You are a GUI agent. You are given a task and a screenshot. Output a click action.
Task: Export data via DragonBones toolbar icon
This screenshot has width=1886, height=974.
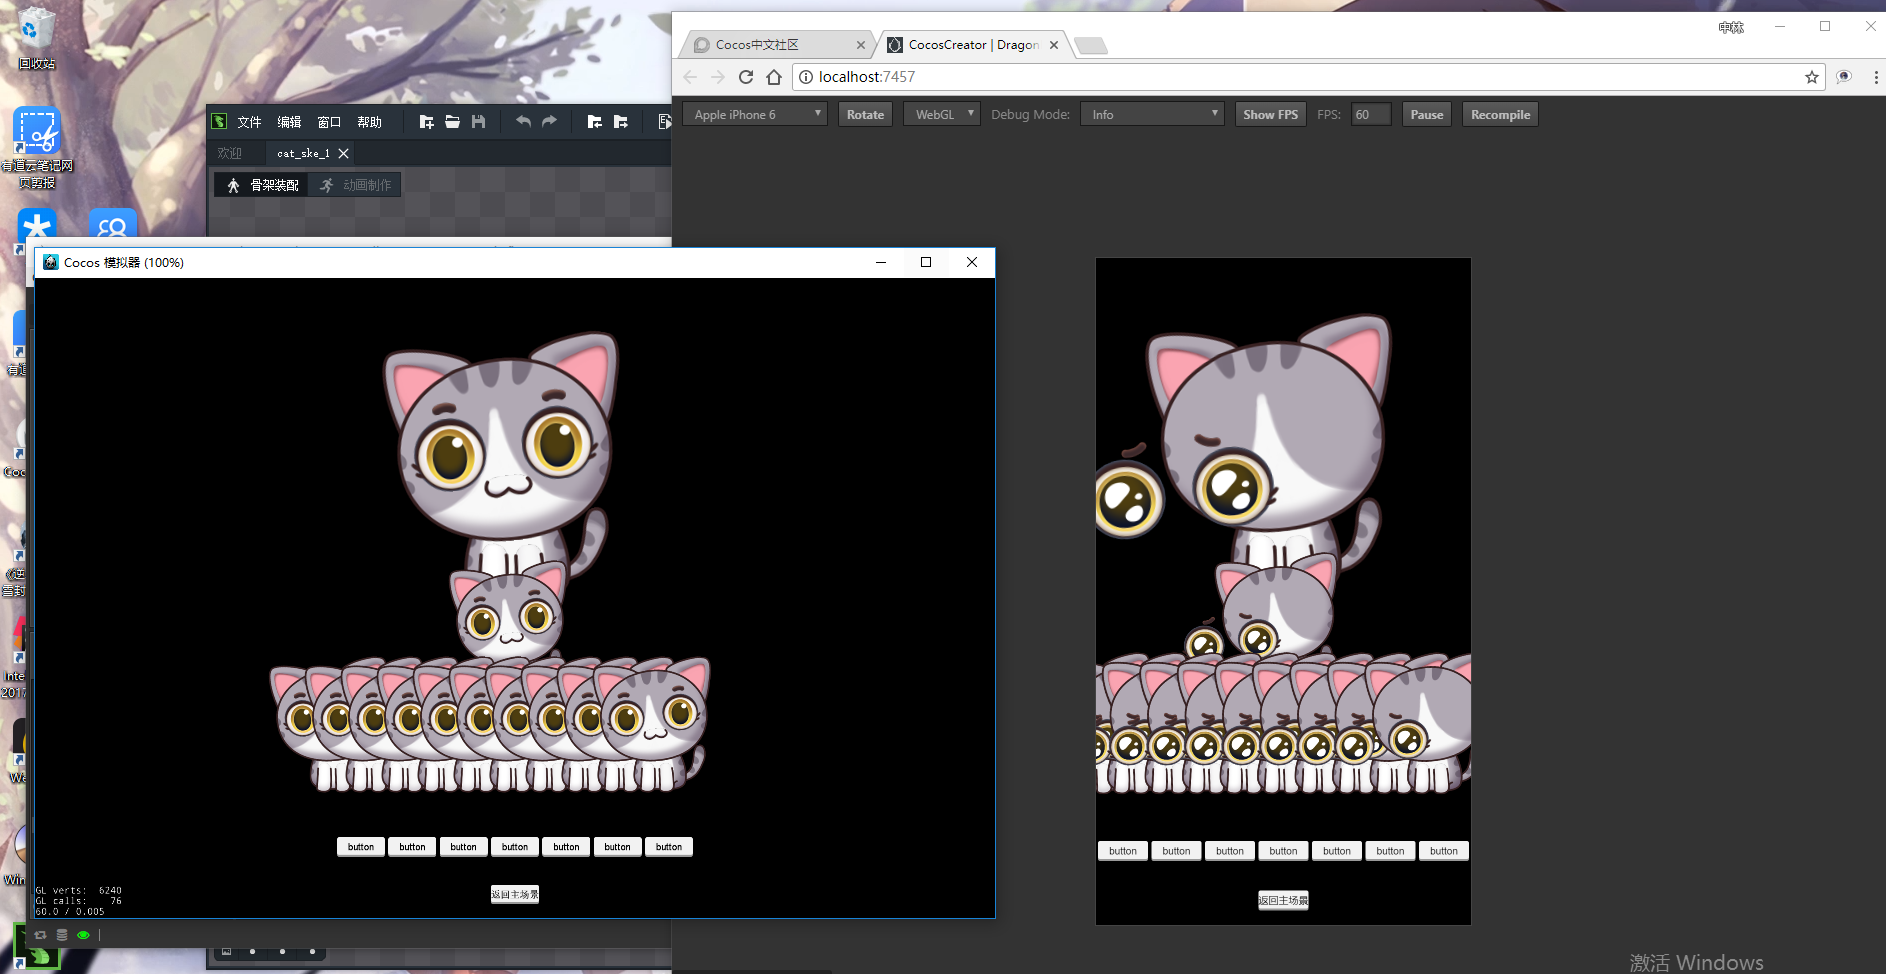click(620, 122)
